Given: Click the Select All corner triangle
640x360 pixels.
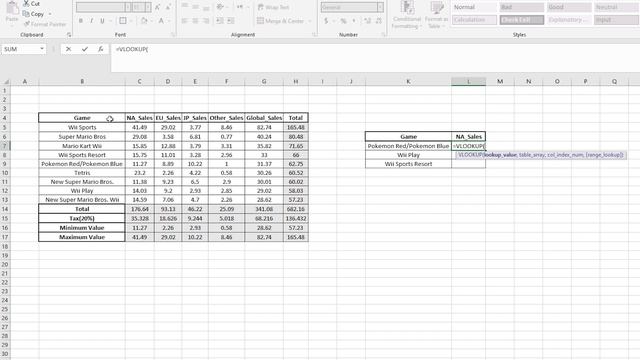Looking at the screenshot, I should click(6, 82).
